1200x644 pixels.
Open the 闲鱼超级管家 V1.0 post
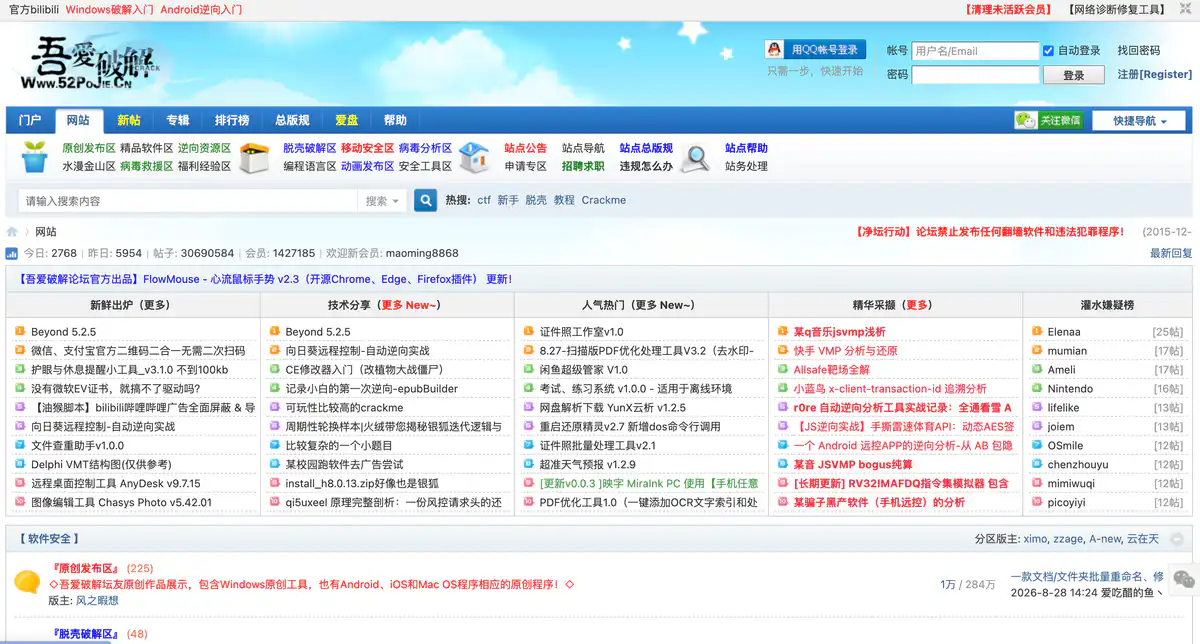[x=584, y=370]
